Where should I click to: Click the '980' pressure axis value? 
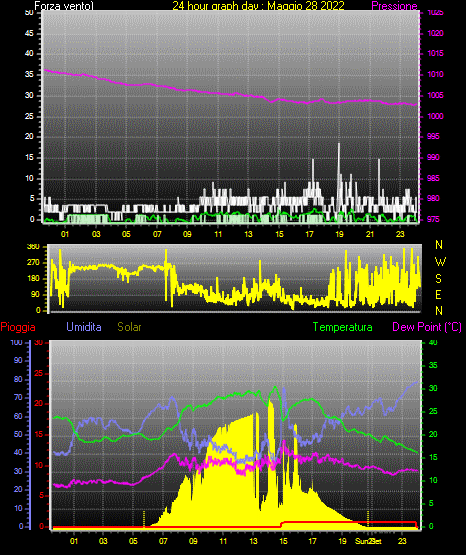pyautogui.click(x=433, y=198)
